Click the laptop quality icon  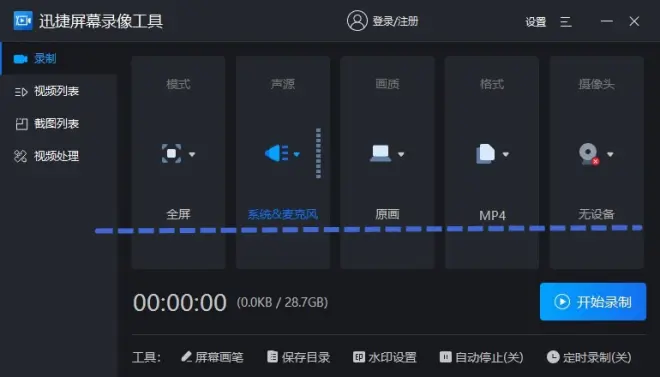381,153
